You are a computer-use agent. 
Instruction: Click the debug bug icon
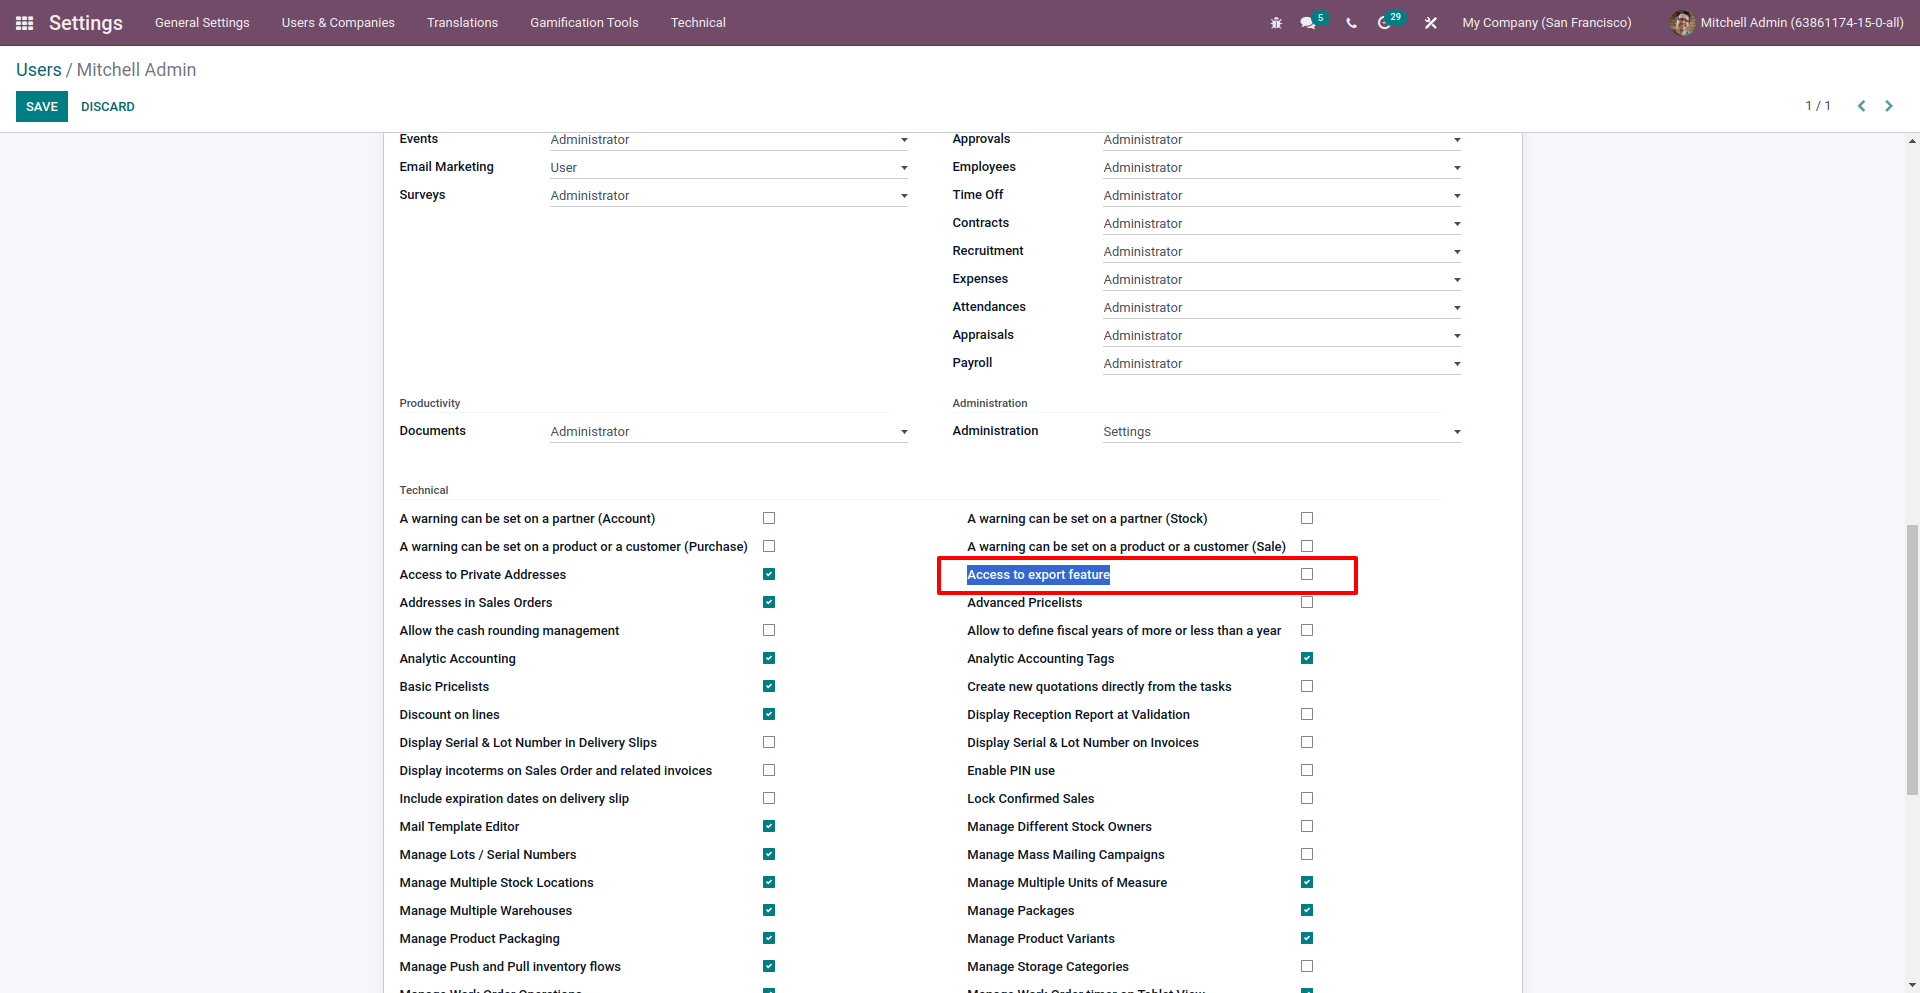[x=1276, y=23]
